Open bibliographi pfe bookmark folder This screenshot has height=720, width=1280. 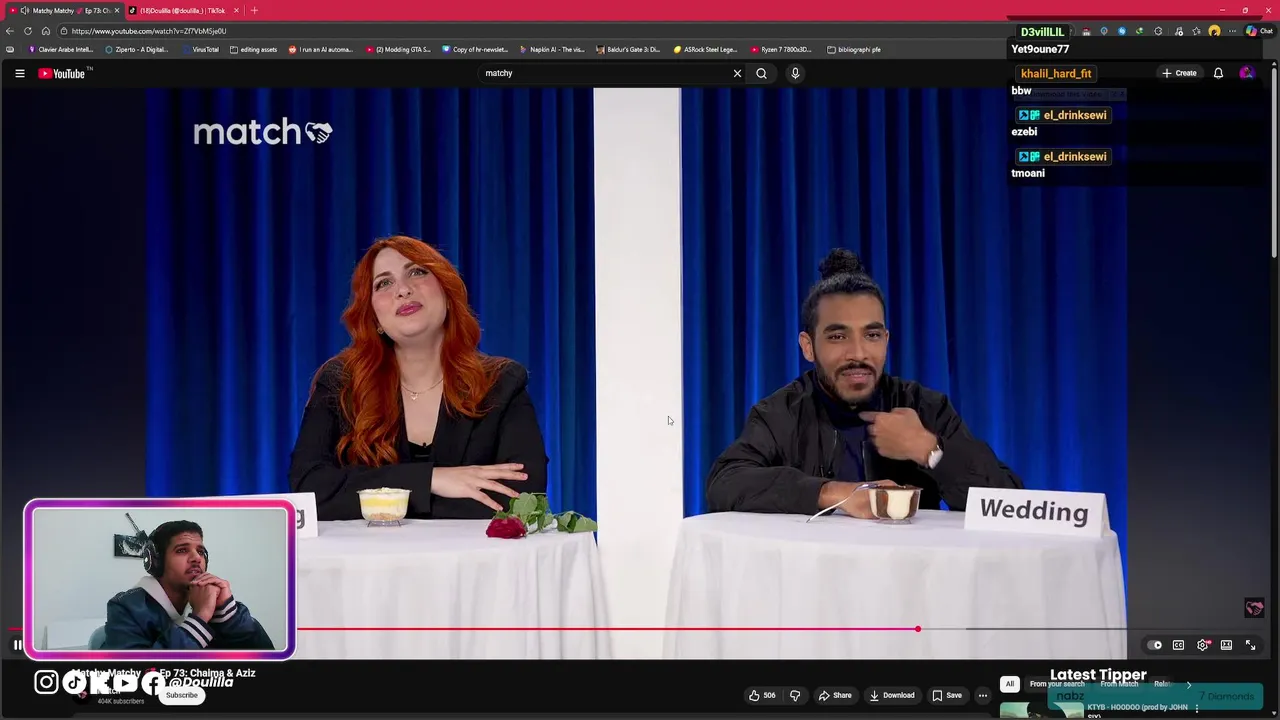[853, 49]
